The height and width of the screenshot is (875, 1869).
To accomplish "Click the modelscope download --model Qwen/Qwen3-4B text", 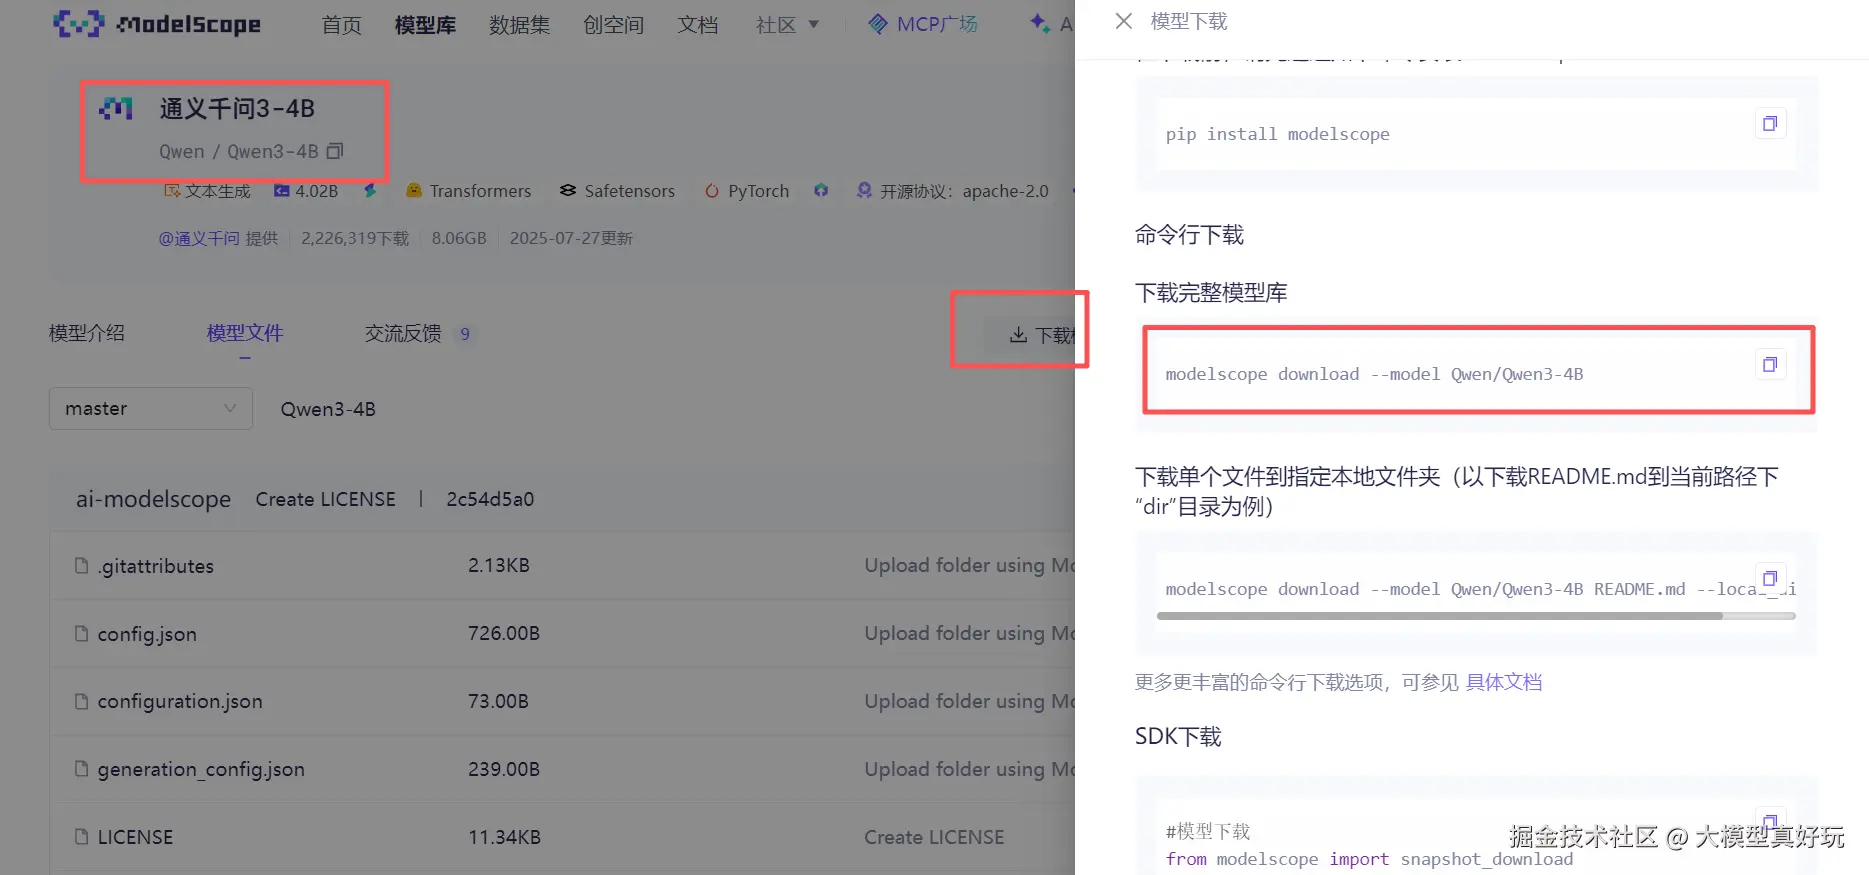I will [x=1374, y=374].
